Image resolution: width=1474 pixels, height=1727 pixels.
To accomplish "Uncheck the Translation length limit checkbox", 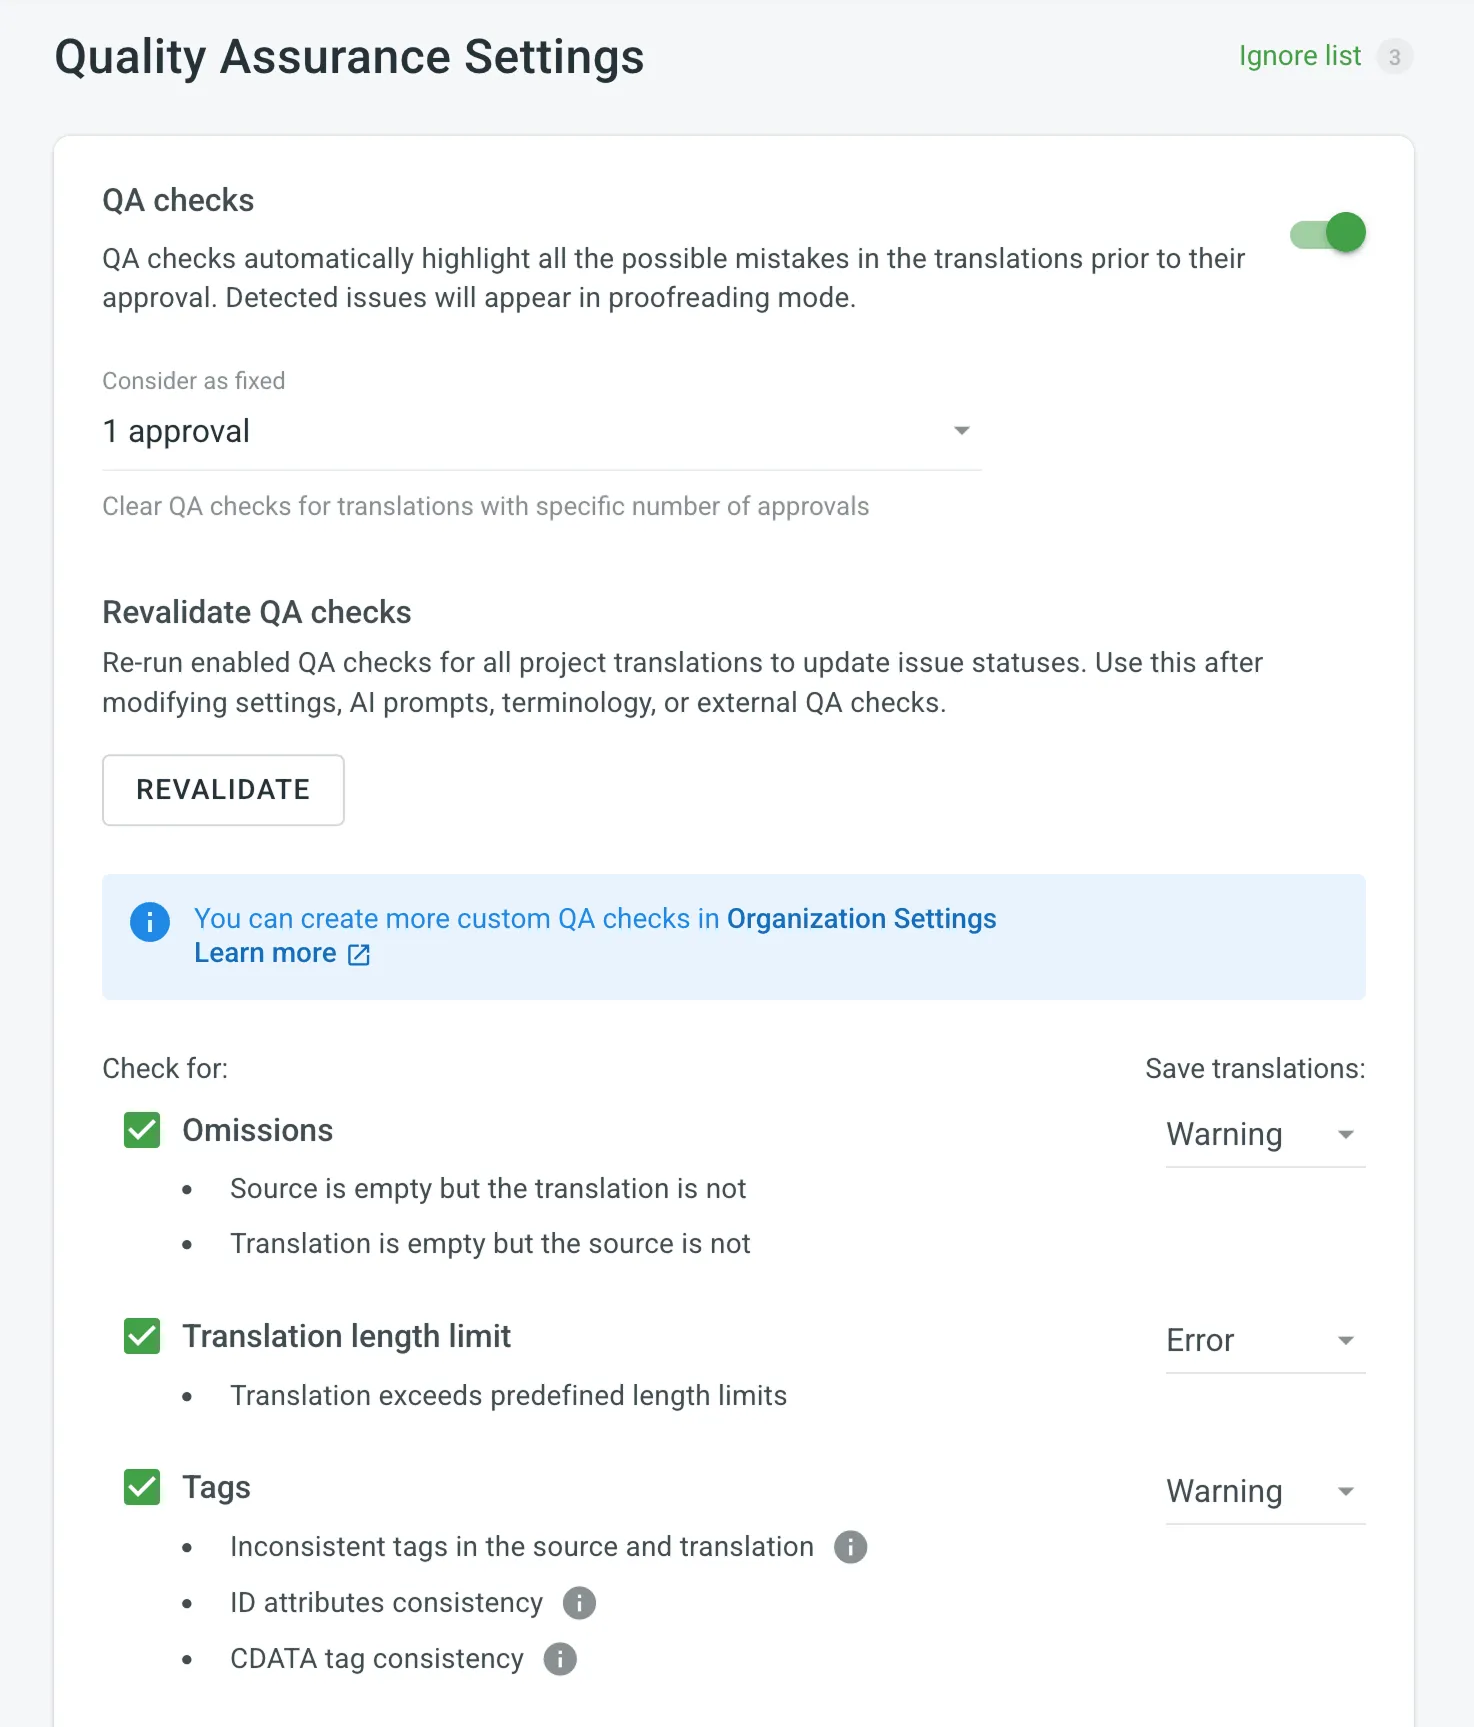I will click(x=142, y=1337).
